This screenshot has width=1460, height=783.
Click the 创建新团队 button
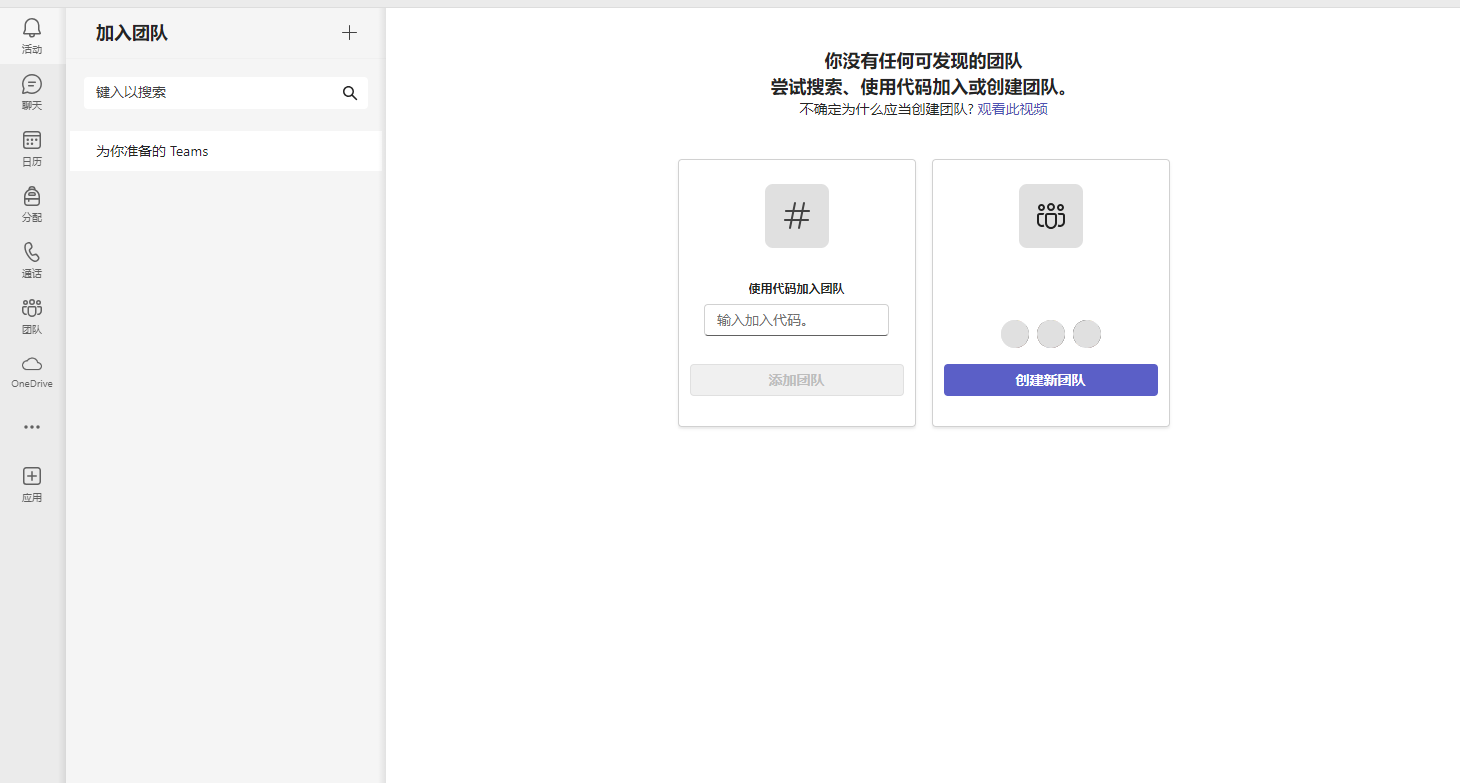pyautogui.click(x=1051, y=380)
